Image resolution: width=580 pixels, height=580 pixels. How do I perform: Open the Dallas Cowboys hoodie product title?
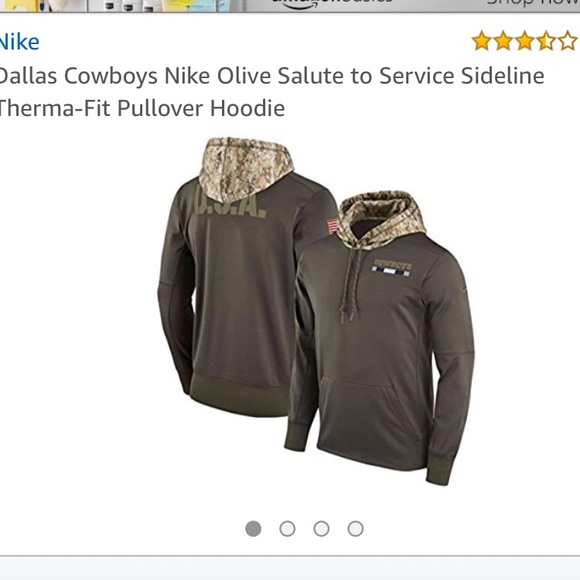click(x=271, y=92)
